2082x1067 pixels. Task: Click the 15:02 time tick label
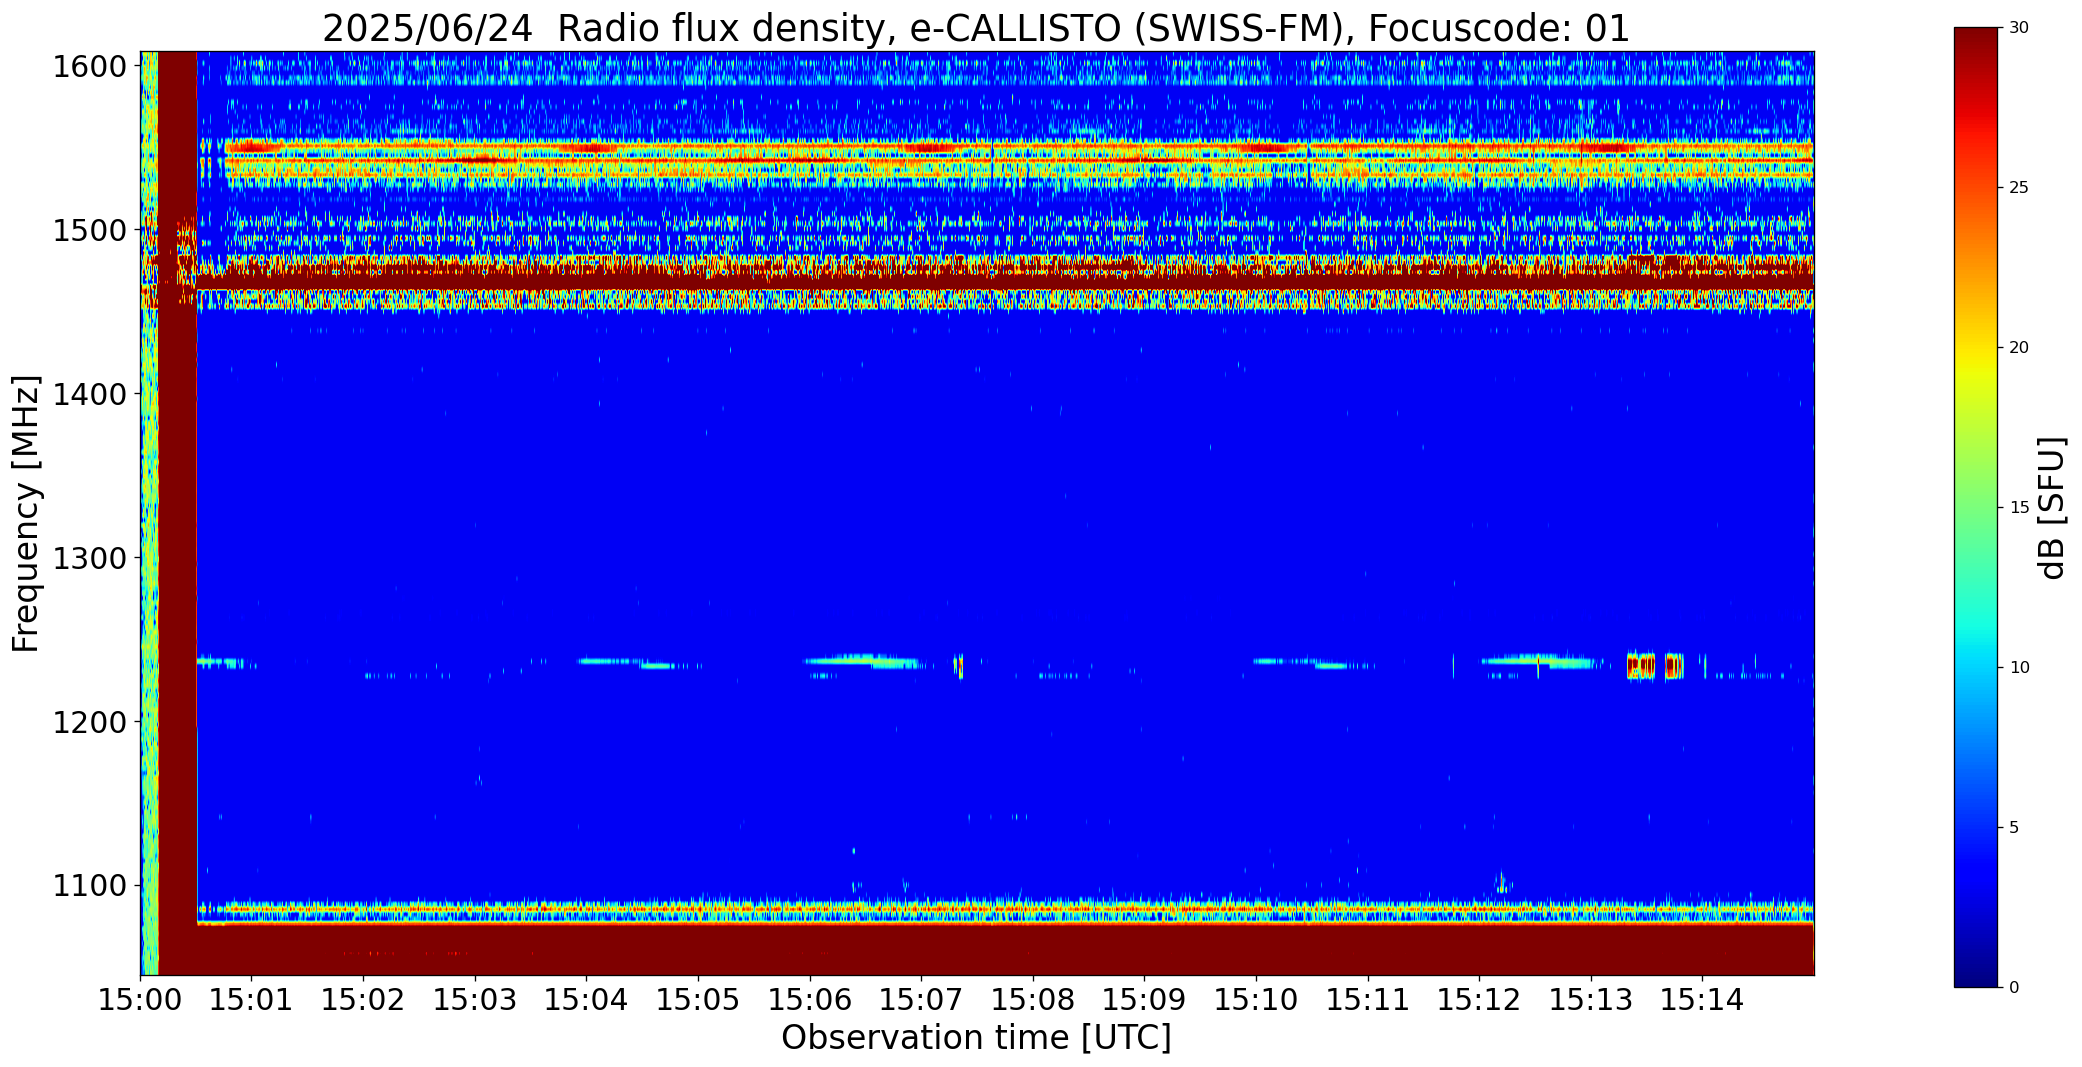click(x=364, y=999)
